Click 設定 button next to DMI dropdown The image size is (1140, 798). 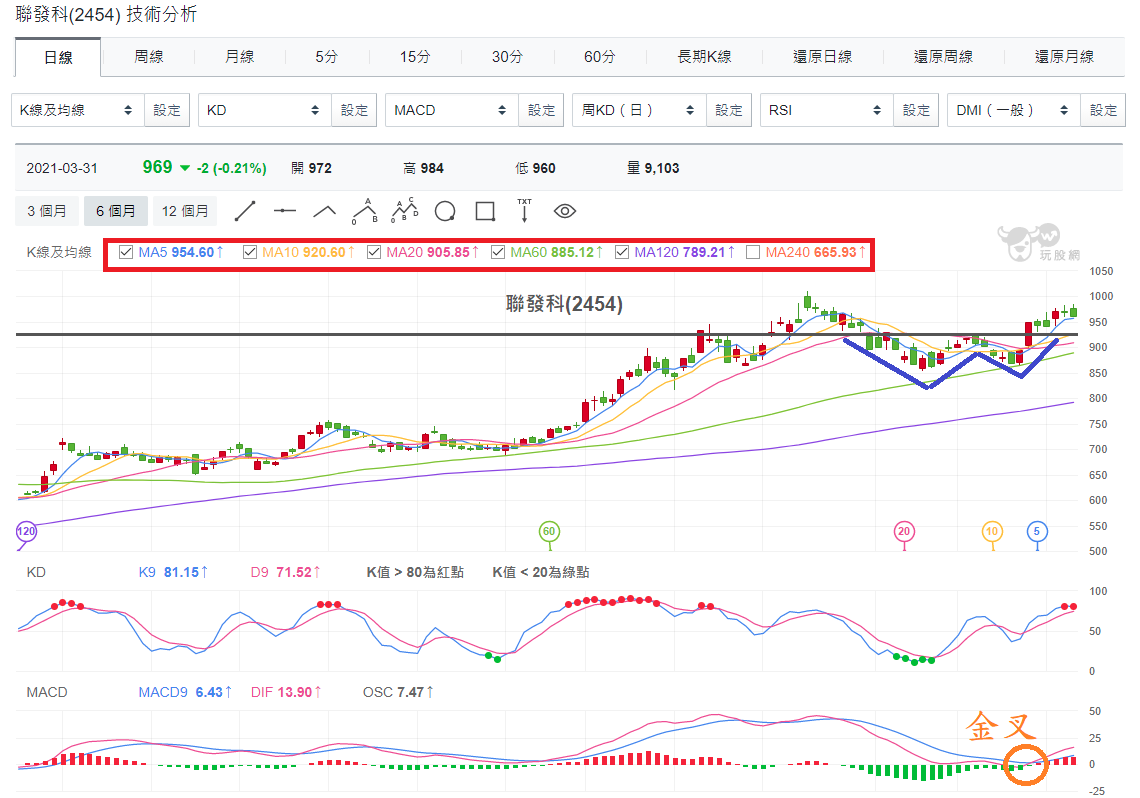click(1103, 110)
